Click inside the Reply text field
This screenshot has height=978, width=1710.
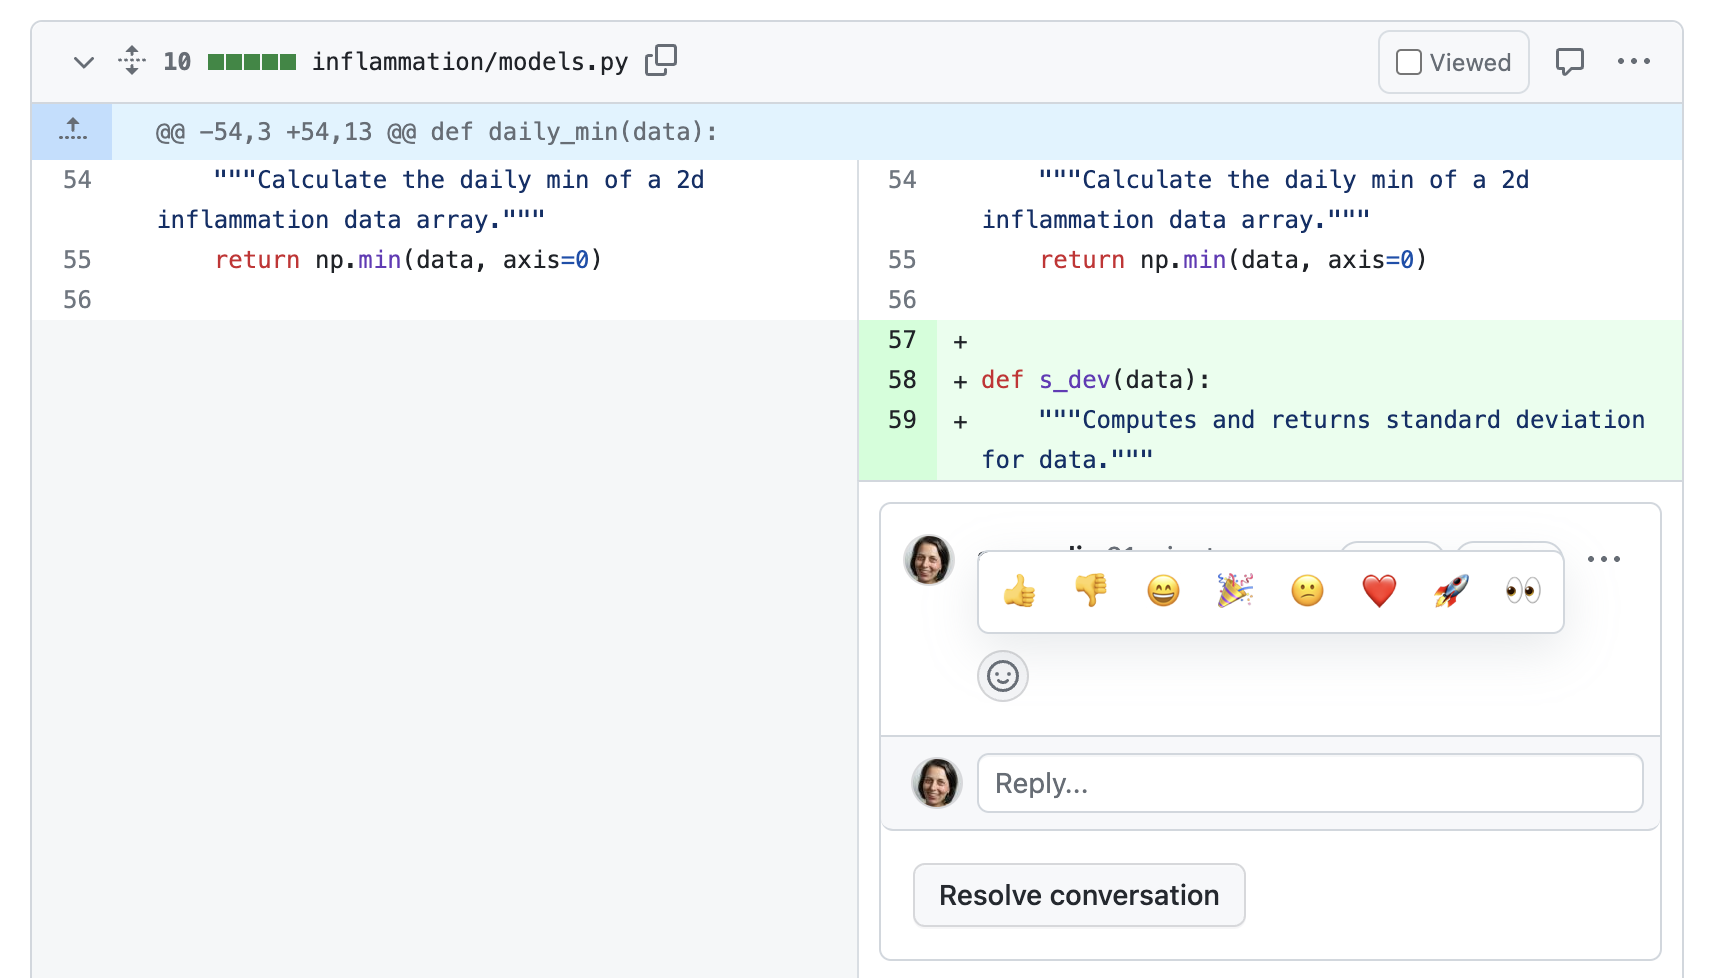(1310, 783)
